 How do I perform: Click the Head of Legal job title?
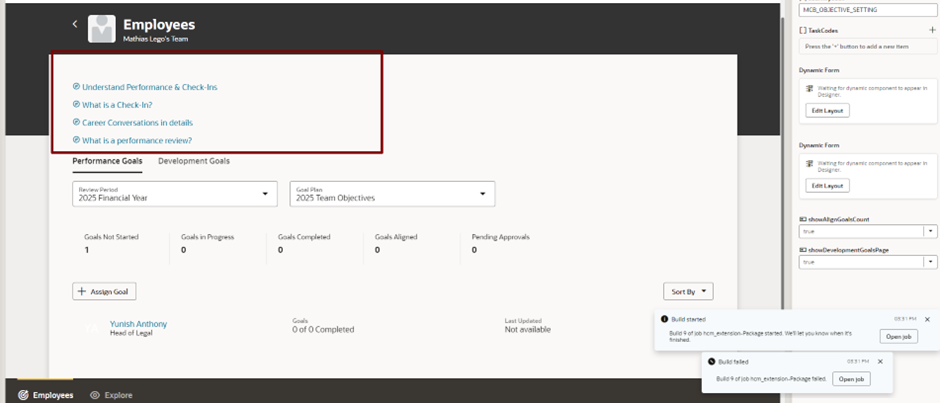click(x=131, y=333)
